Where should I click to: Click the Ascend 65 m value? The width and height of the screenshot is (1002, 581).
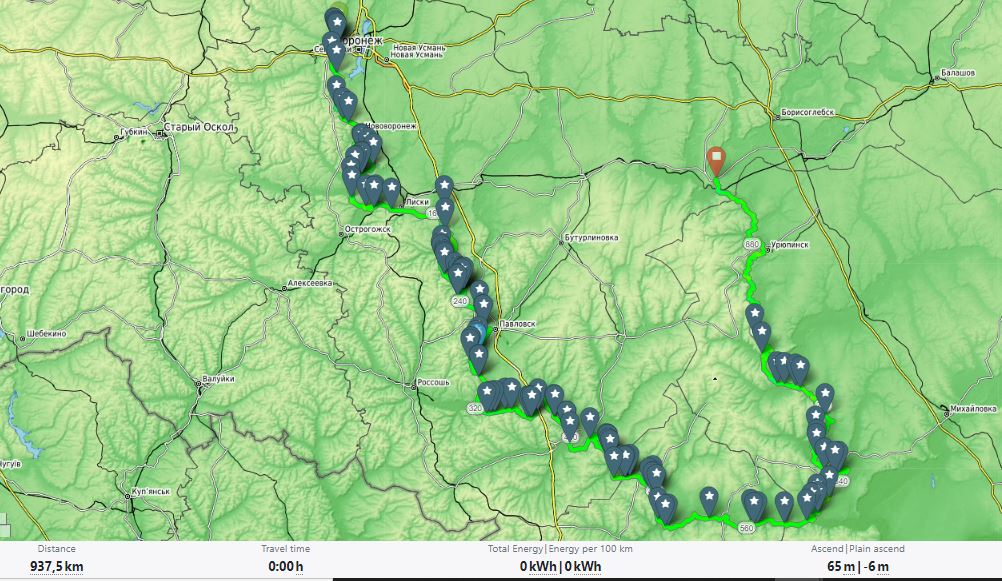840,566
